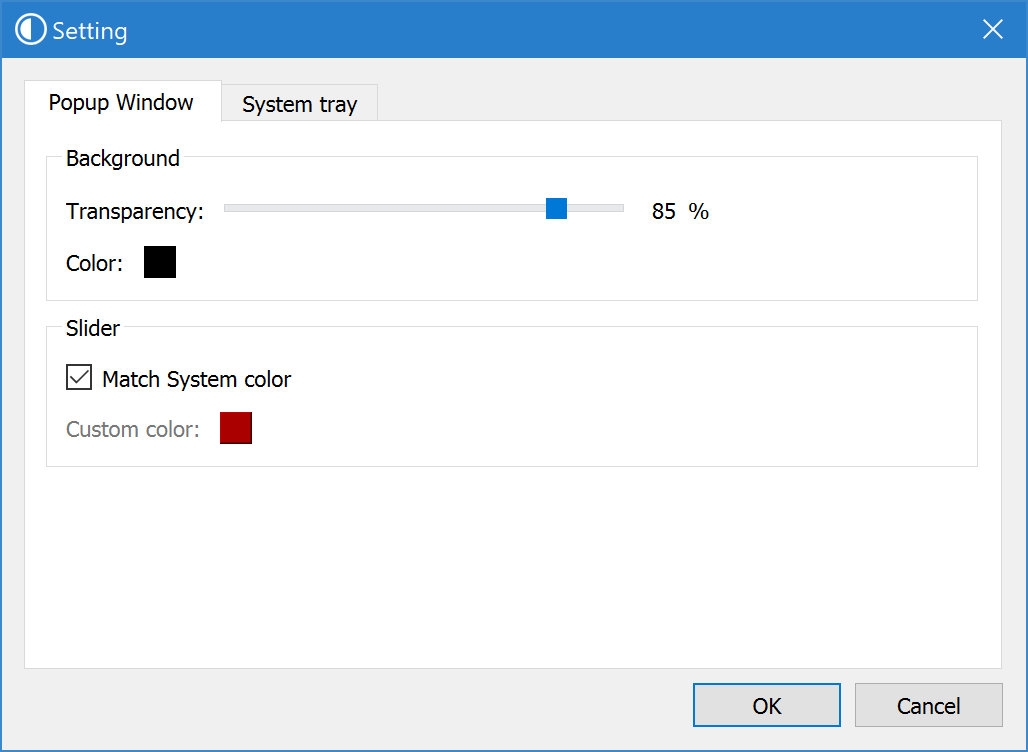The height and width of the screenshot is (752, 1028).
Task: Click the "Match System color" label text
Action: coord(197,380)
